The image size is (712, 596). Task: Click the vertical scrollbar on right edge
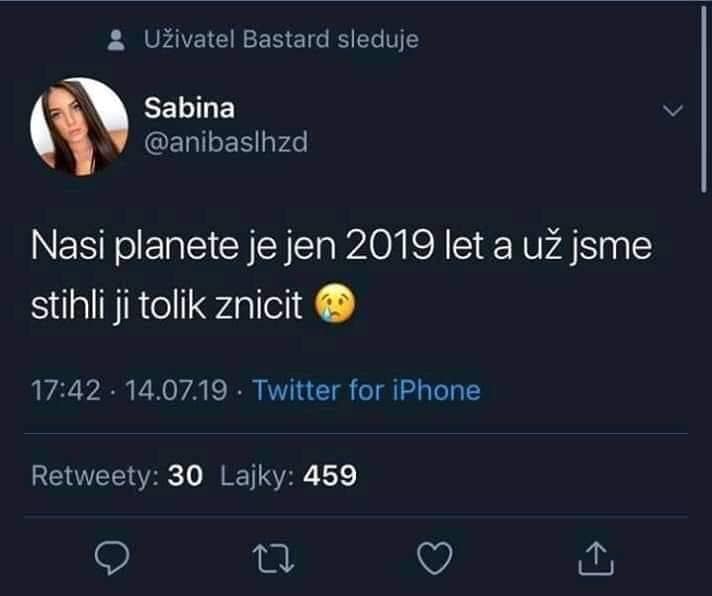(703, 101)
